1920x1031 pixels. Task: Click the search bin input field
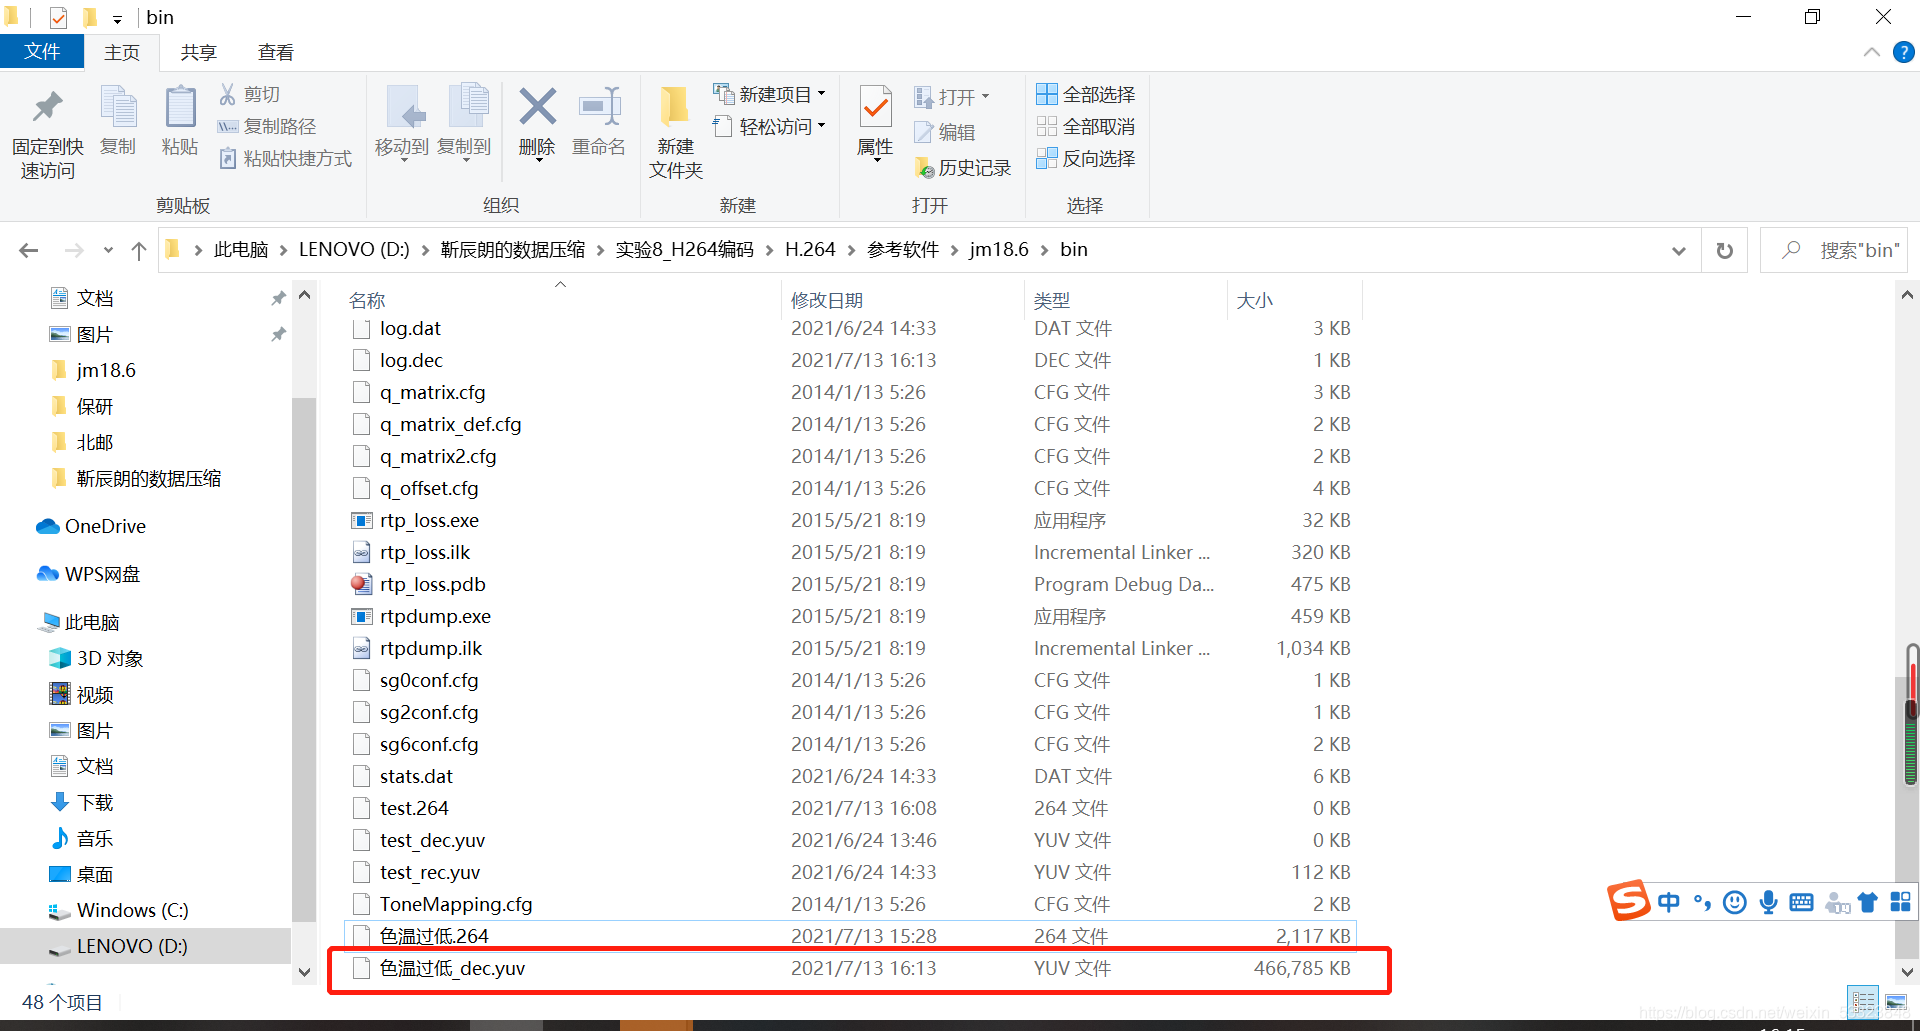[1833, 250]
